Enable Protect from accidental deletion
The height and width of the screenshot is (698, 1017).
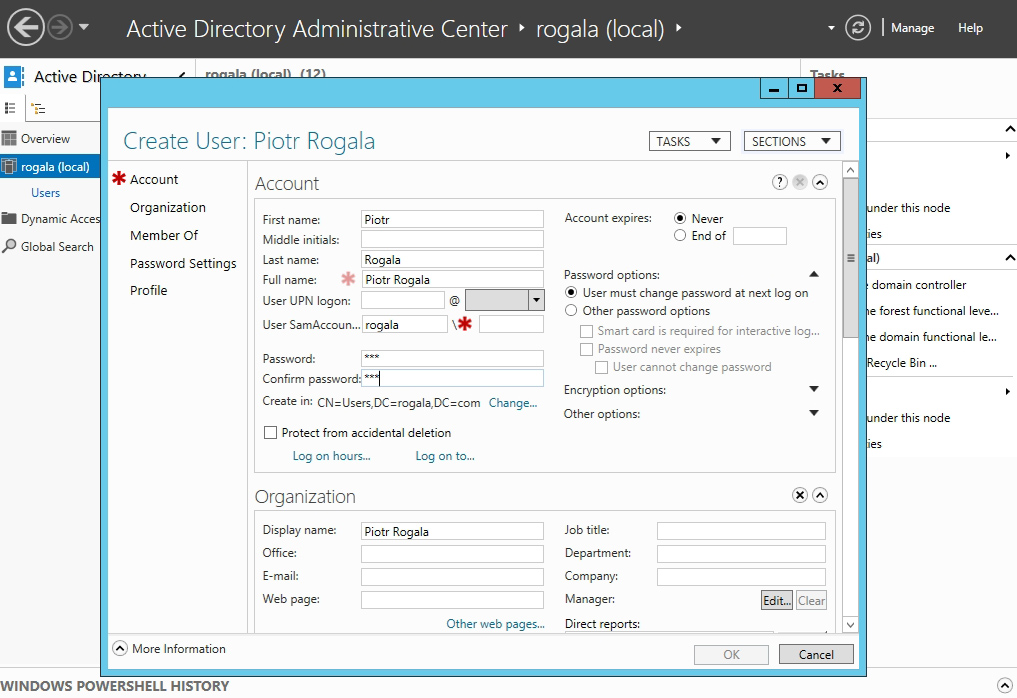270,433
